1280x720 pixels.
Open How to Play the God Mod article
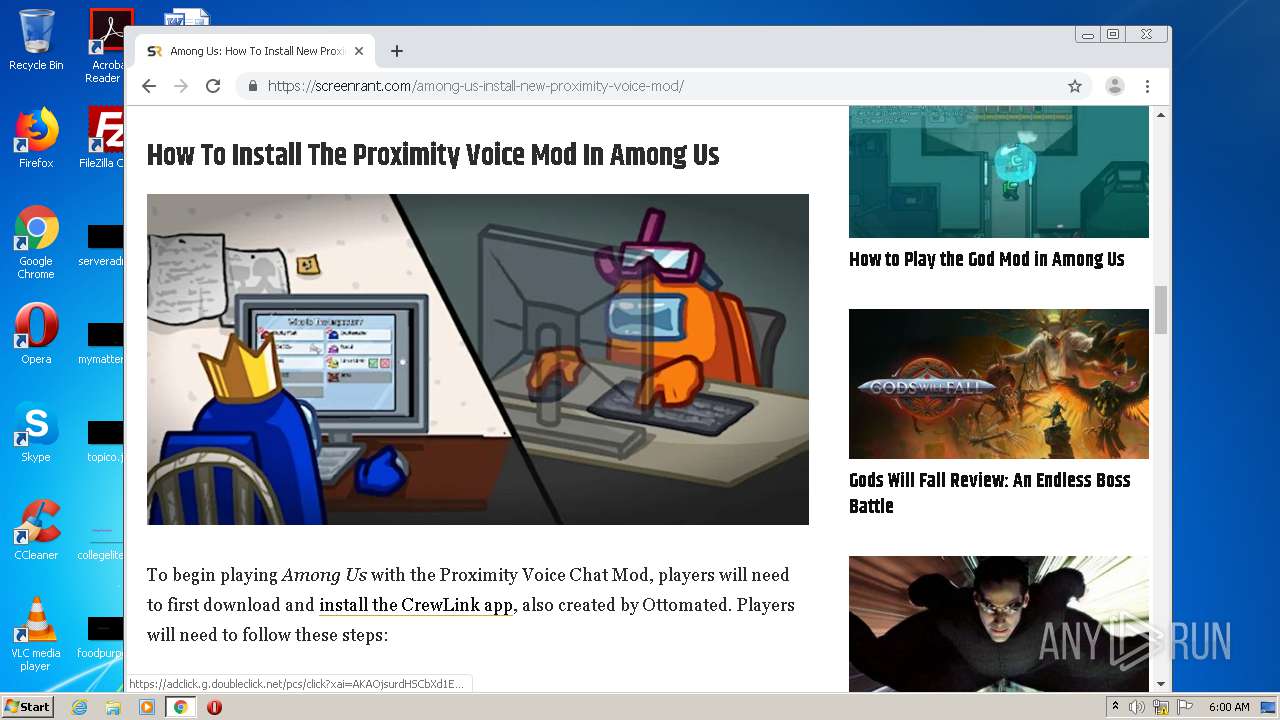coord(987,259)
